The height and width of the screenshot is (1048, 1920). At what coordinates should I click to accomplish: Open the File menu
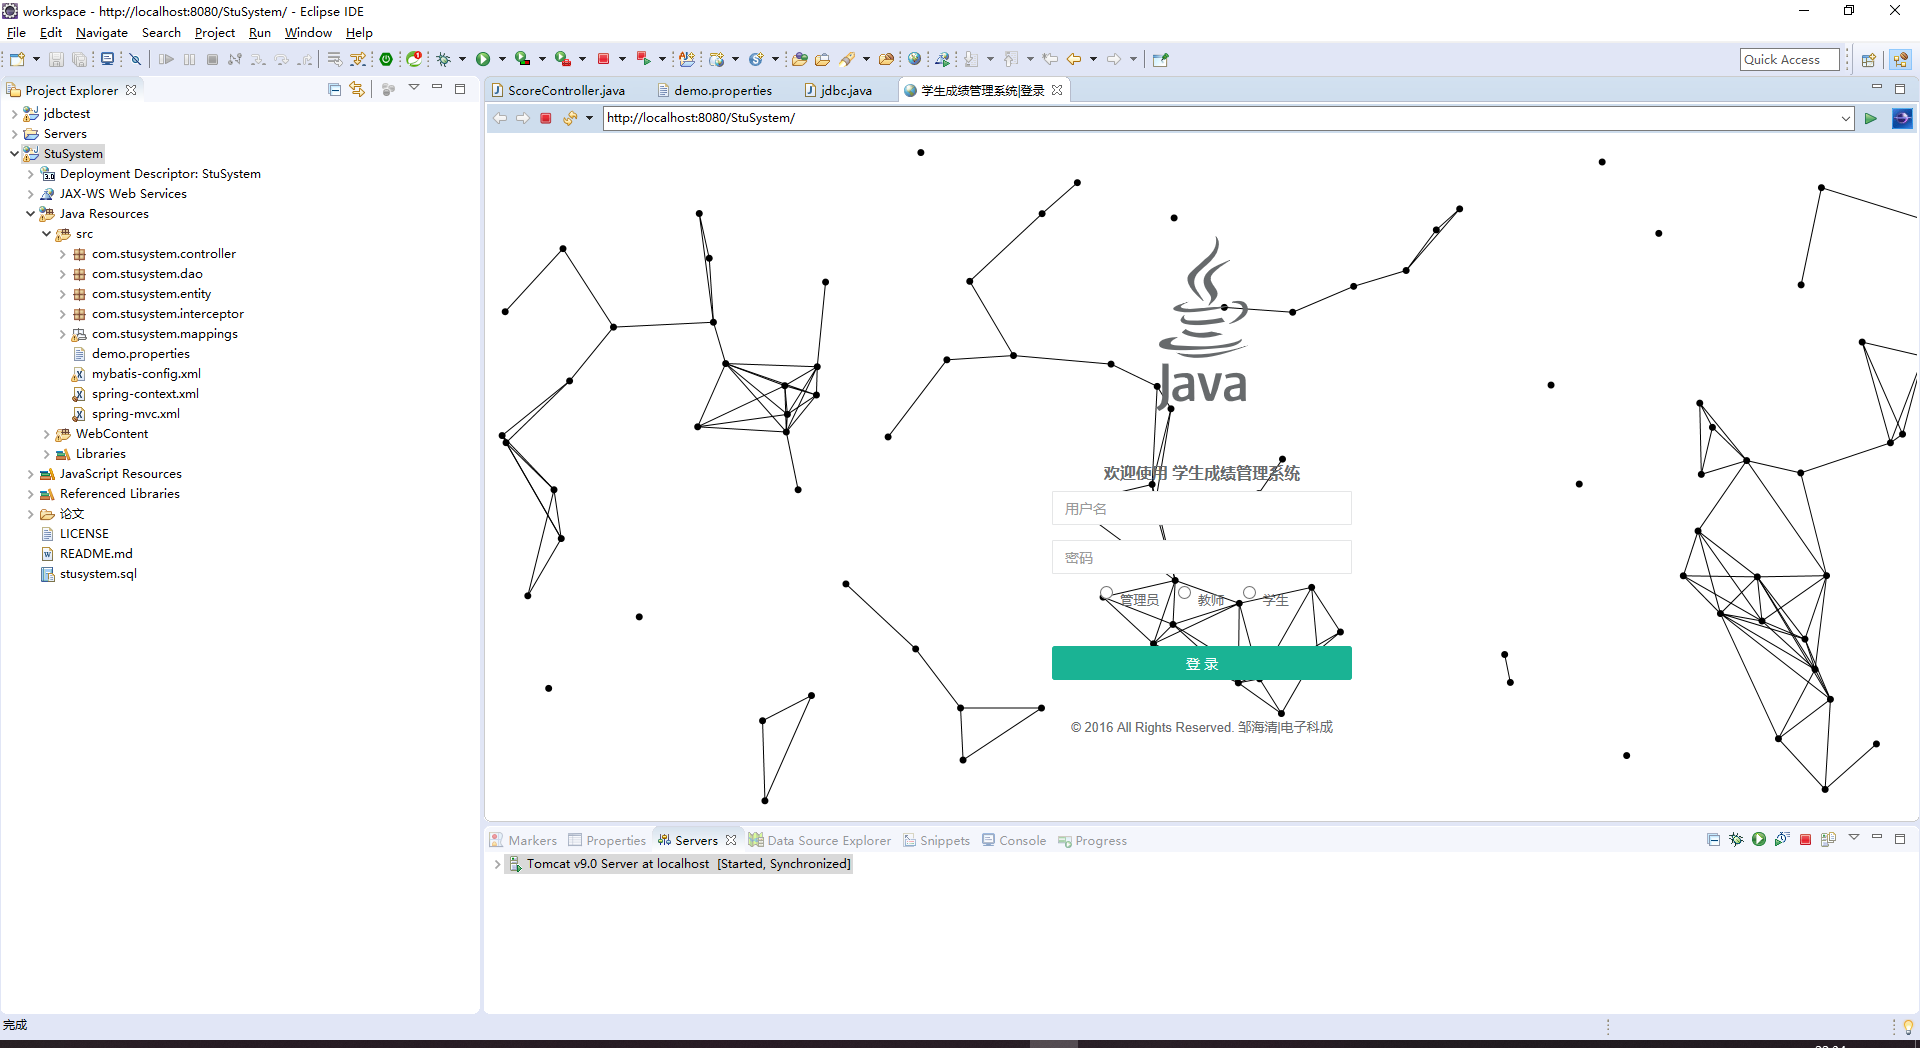(16, 32)
